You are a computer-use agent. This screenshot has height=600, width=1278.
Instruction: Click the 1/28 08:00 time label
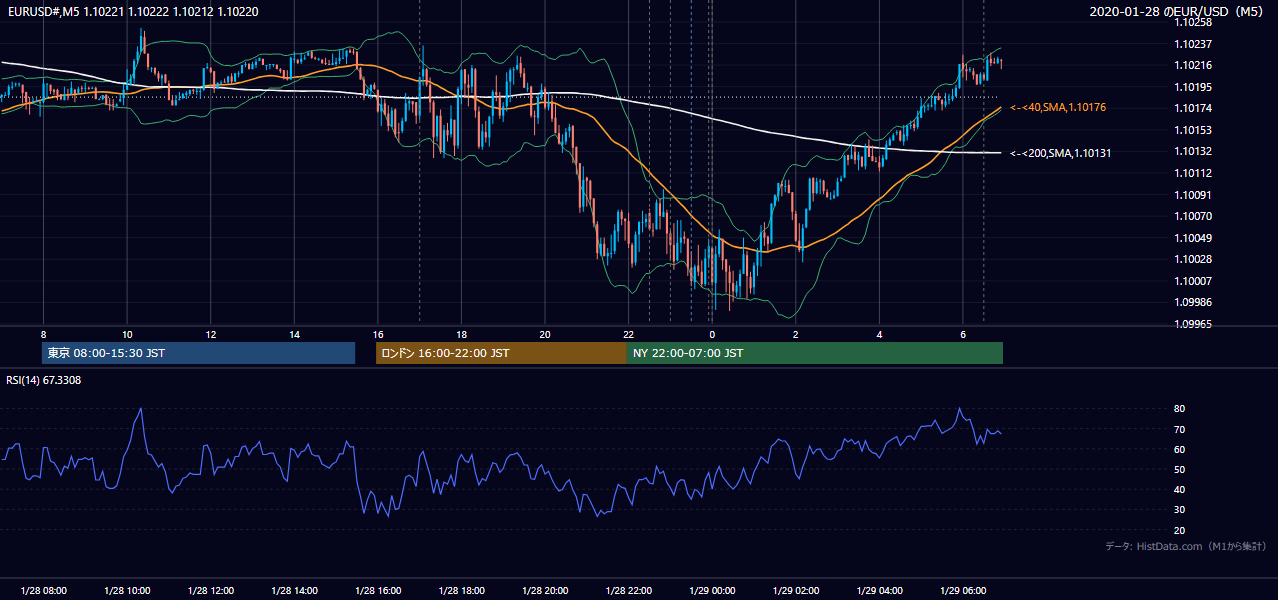point(43,590)
